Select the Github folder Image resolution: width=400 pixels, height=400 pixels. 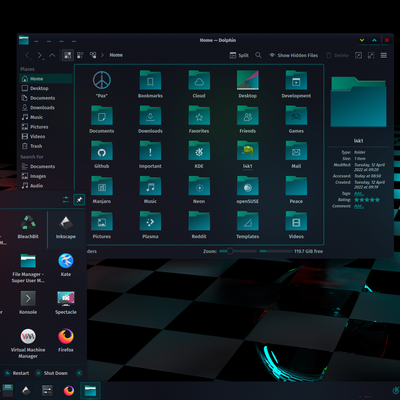pos(102,154)
